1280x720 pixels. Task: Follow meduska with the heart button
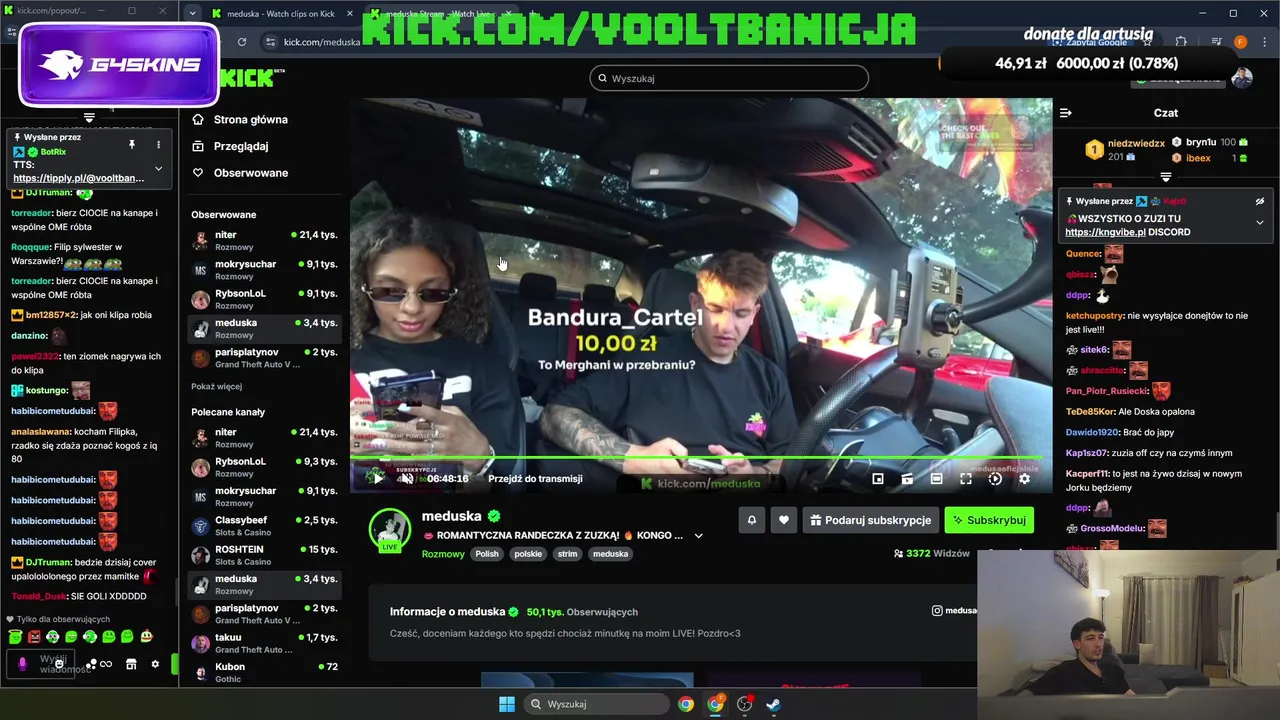click(x=783, y=520)
